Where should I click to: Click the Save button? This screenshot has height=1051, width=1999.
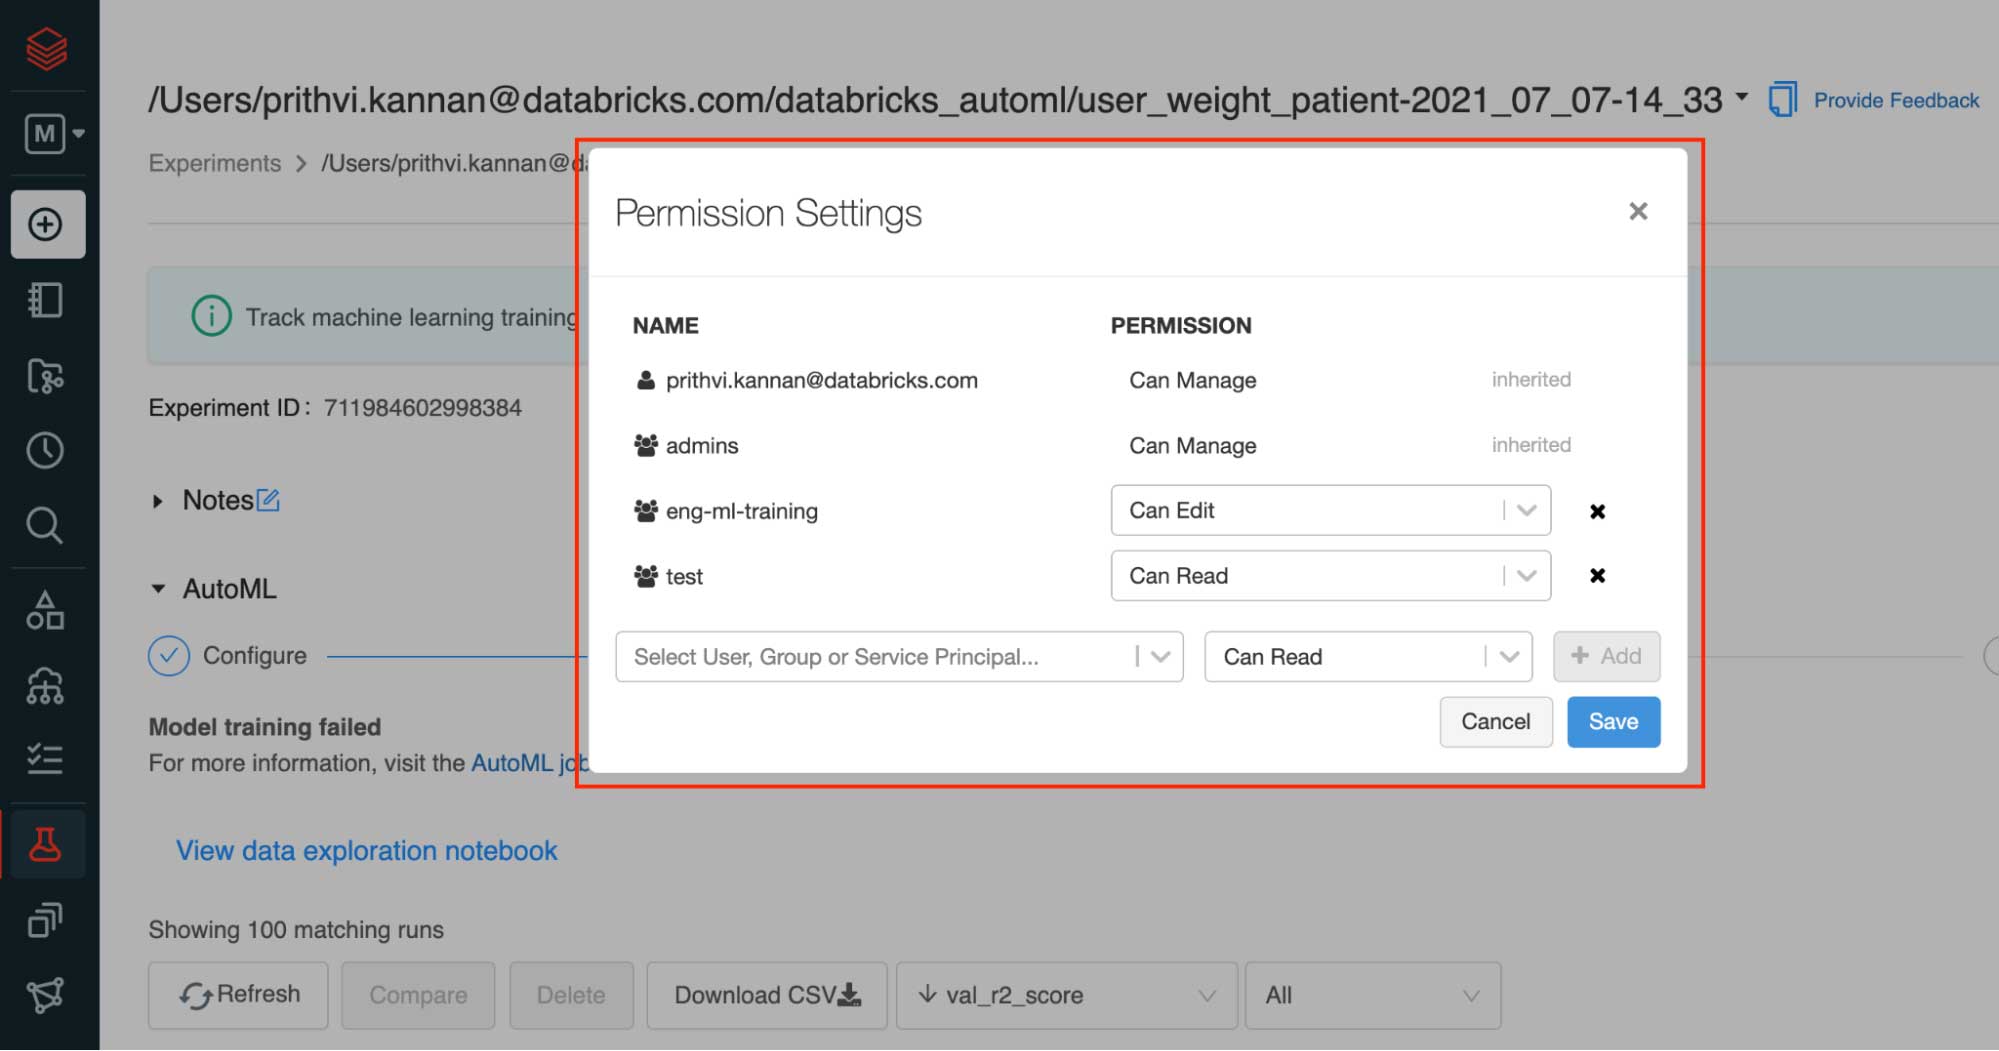[x=1612, y=722]
